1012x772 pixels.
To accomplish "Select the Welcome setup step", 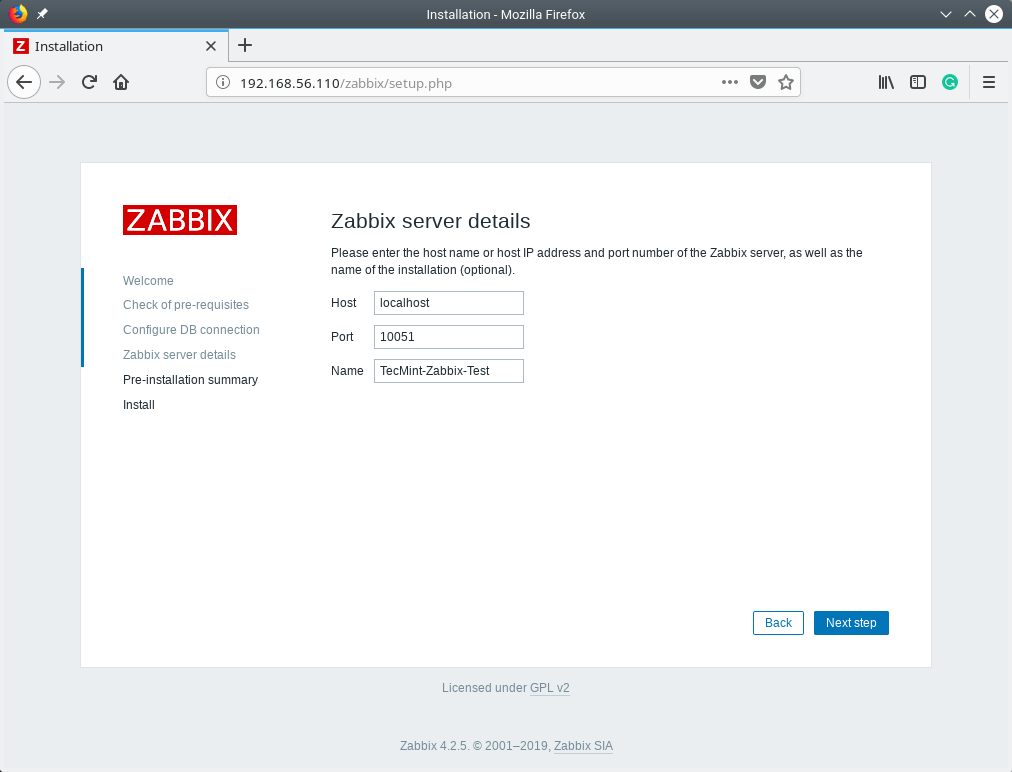I will (148, 281).
